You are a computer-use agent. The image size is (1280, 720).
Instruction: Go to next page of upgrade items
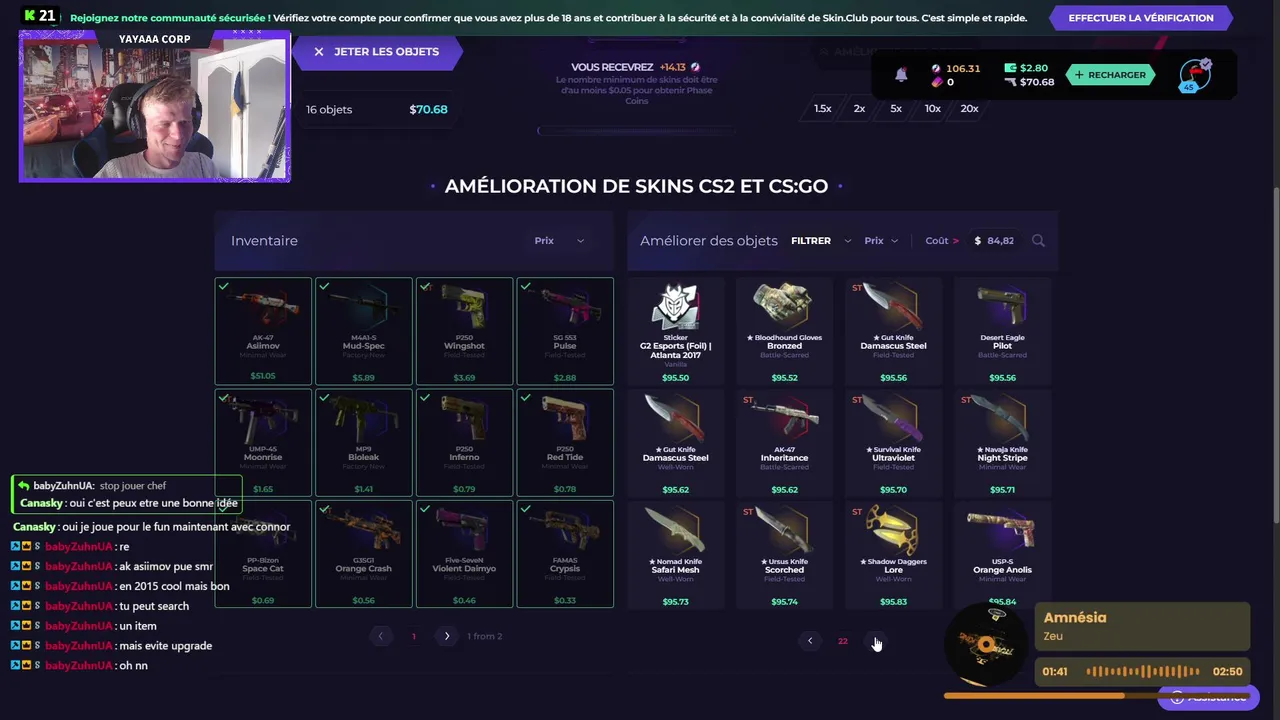(877, 641)
